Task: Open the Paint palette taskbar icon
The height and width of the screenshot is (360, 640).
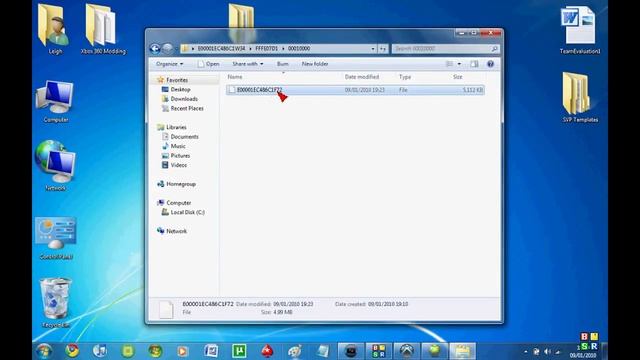Action: [x=295, y=351]
